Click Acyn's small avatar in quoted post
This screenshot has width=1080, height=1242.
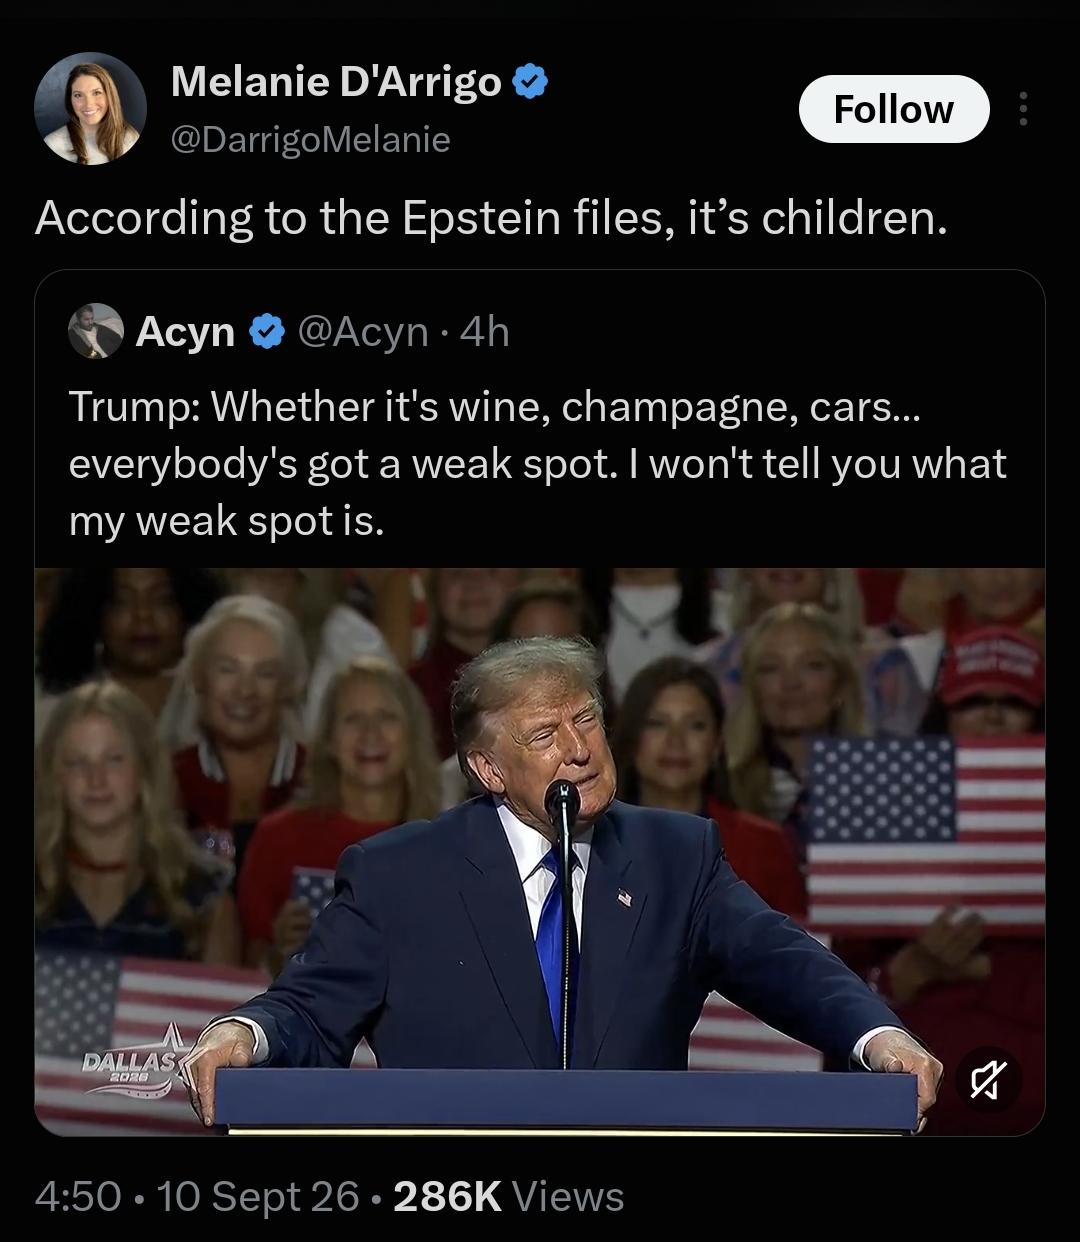[96, 331]
